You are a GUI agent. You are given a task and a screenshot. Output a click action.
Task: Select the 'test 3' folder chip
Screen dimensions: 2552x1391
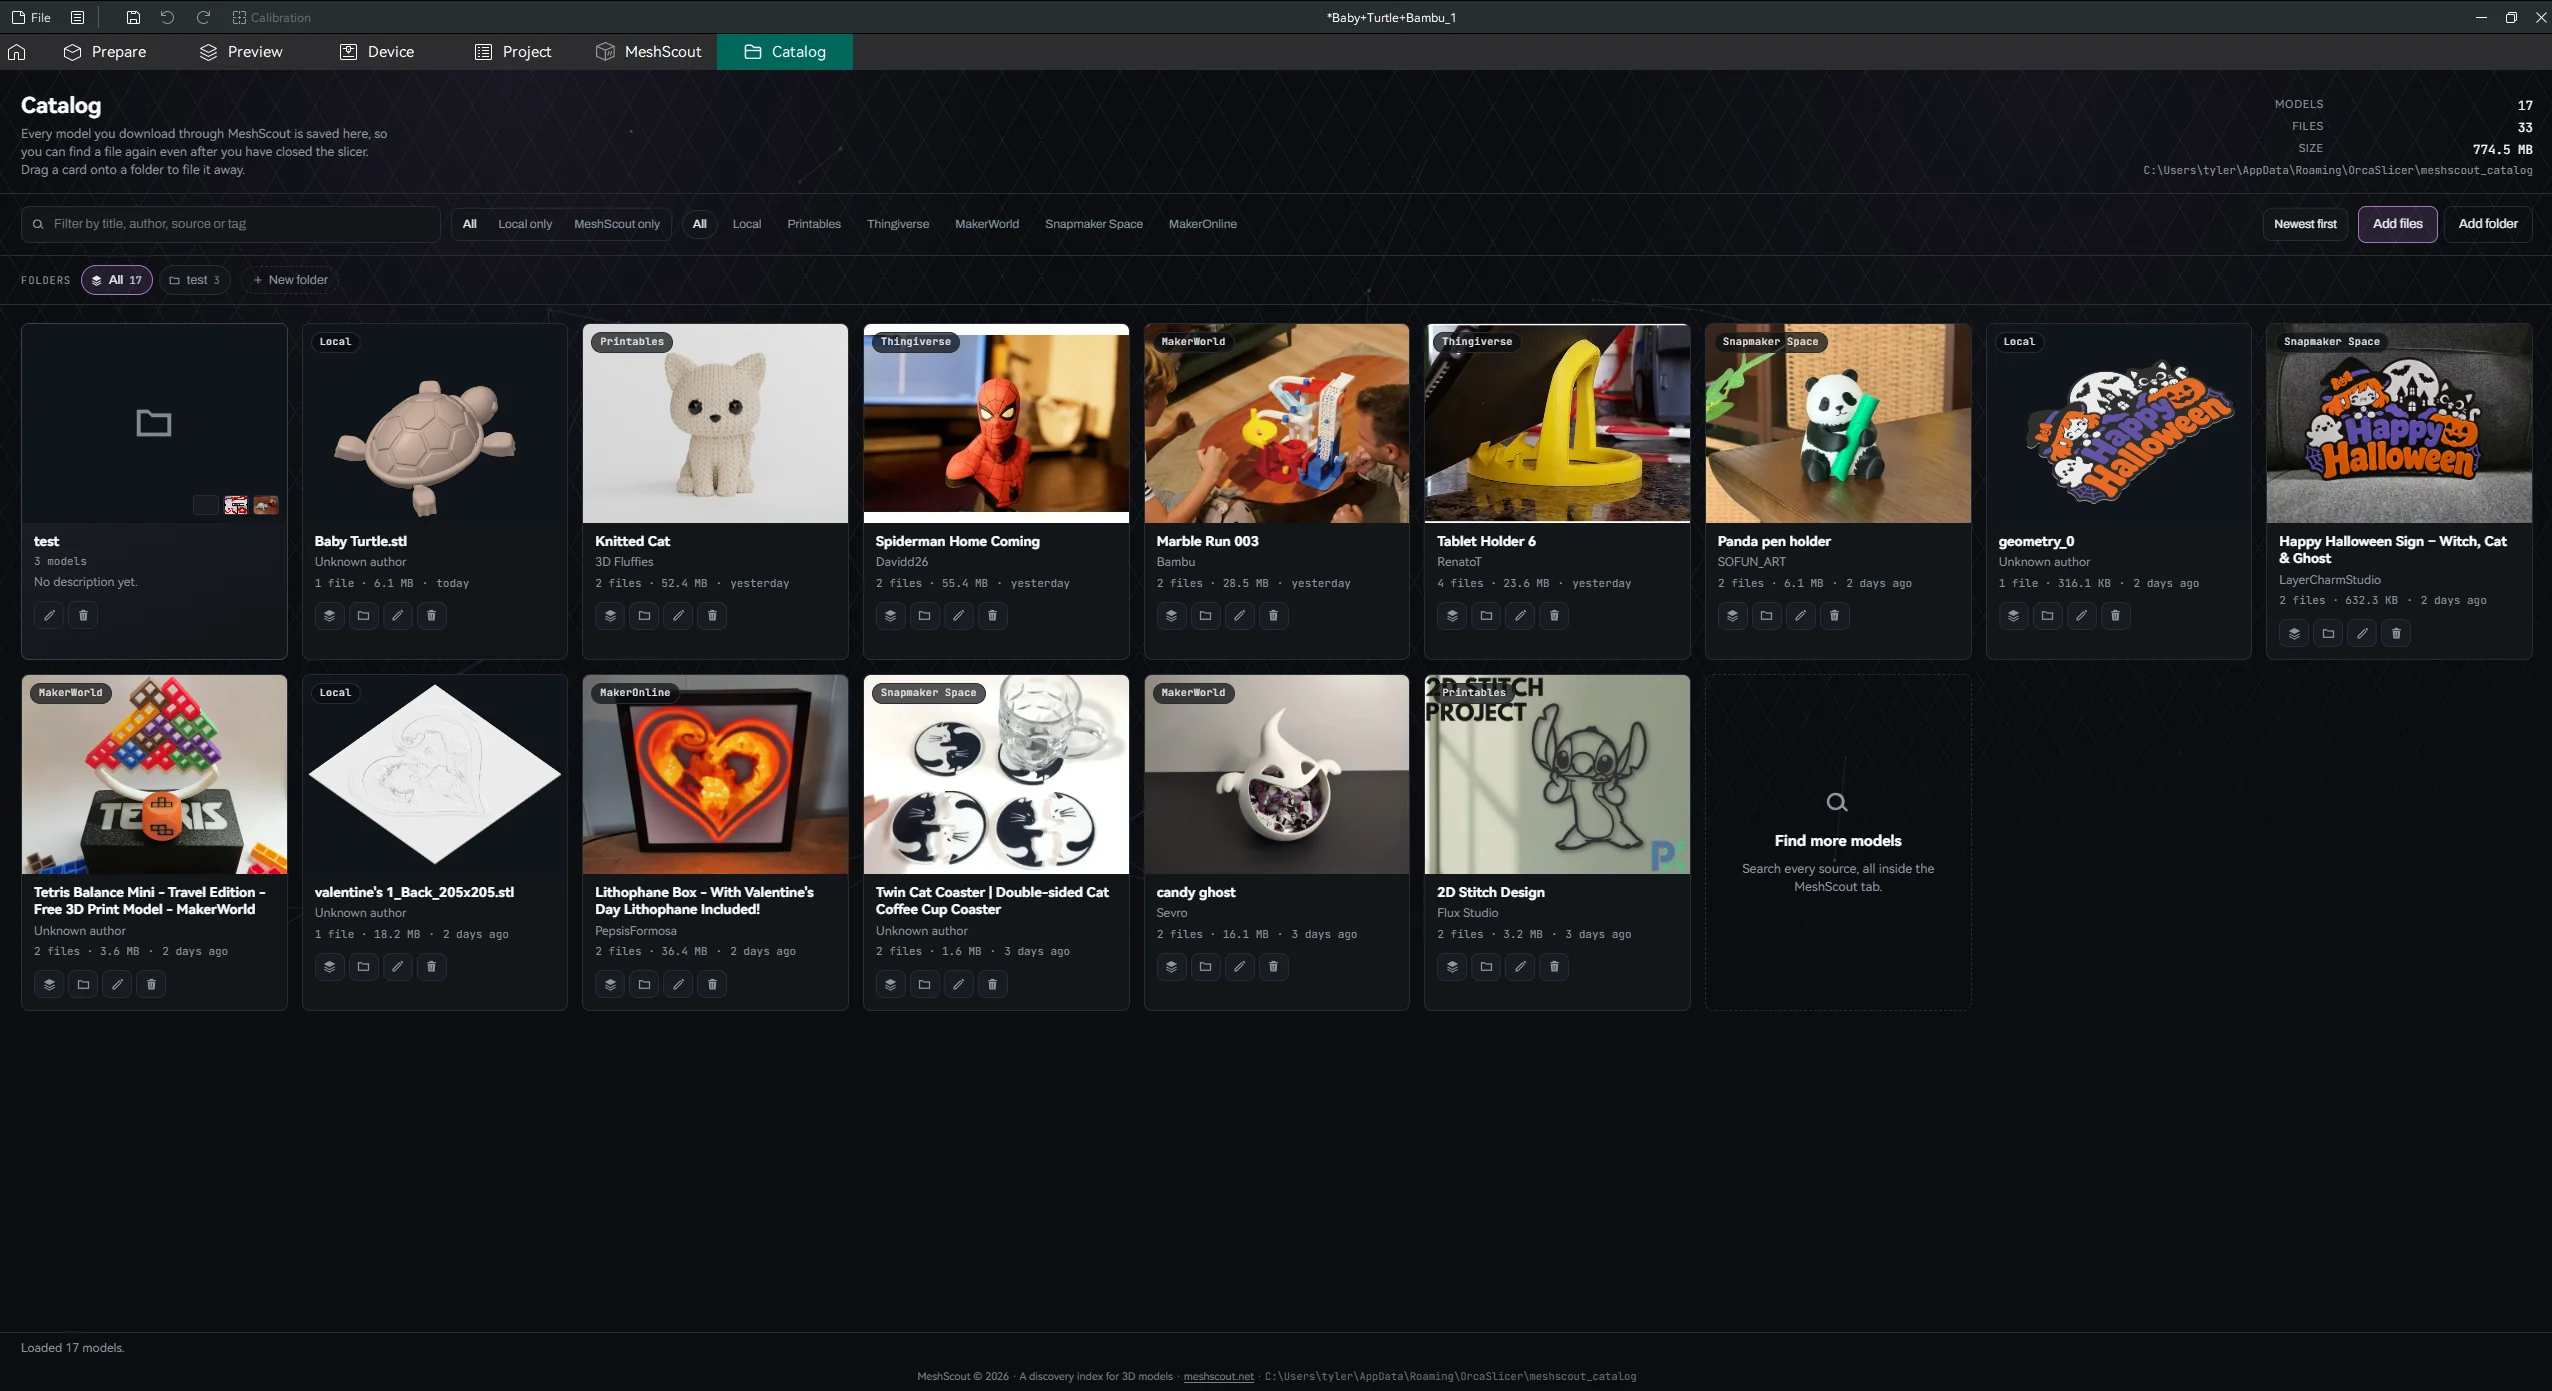[195, 280]
